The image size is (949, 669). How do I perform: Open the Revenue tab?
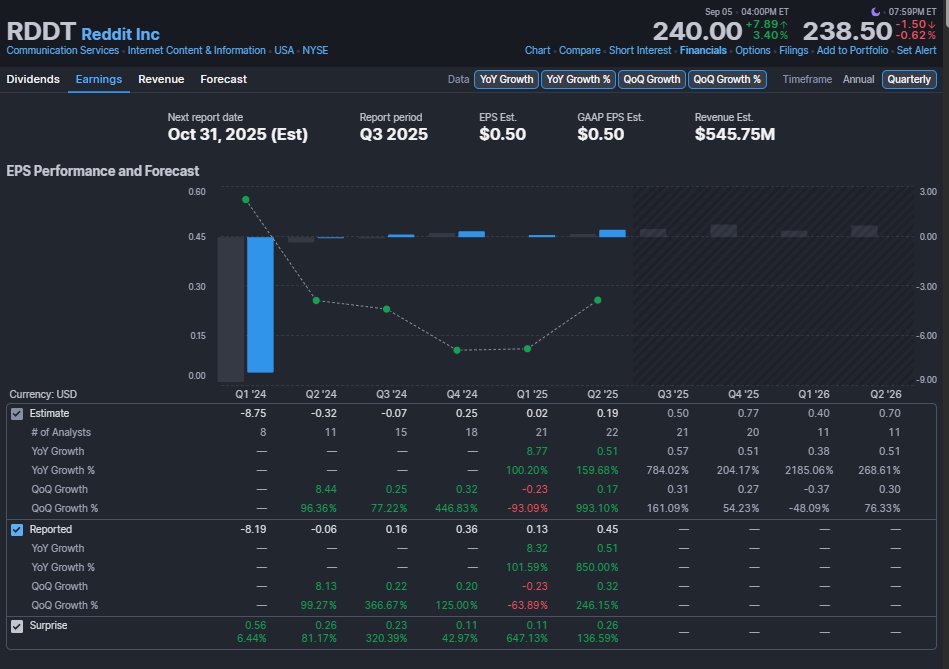click(x=160, y=79)
